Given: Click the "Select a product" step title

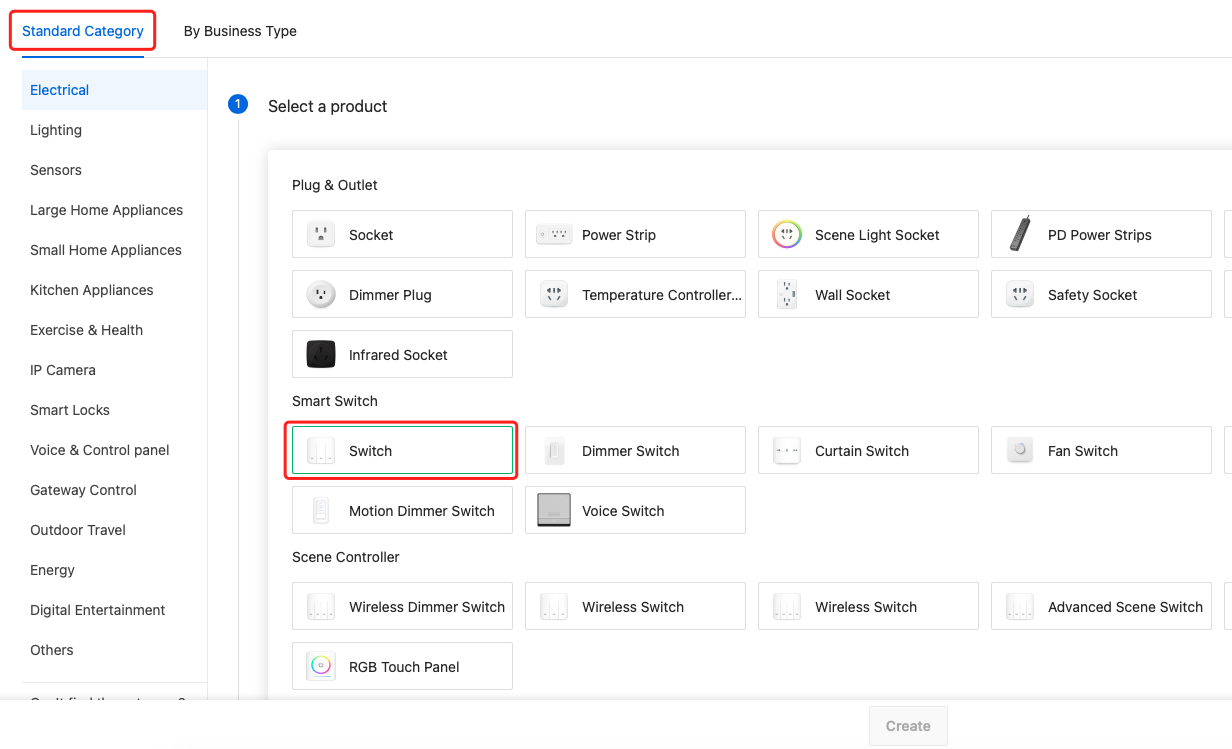Looking at the screenshot, I should [327, 106].
